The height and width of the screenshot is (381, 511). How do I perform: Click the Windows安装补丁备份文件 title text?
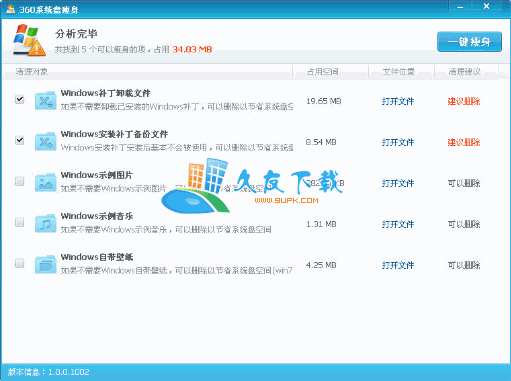coord(114,134)
